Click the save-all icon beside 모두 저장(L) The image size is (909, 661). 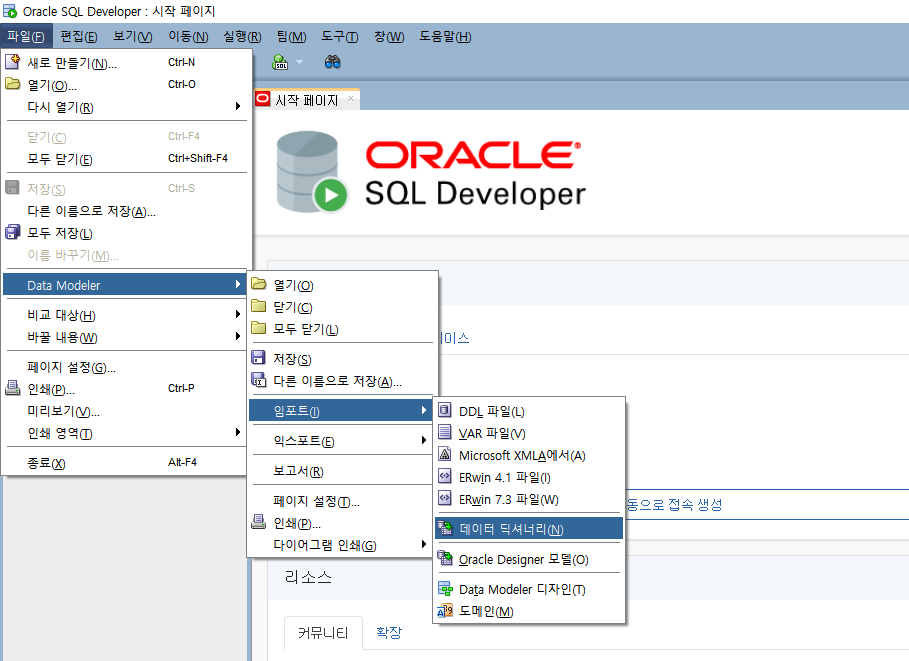coord(13,233)
